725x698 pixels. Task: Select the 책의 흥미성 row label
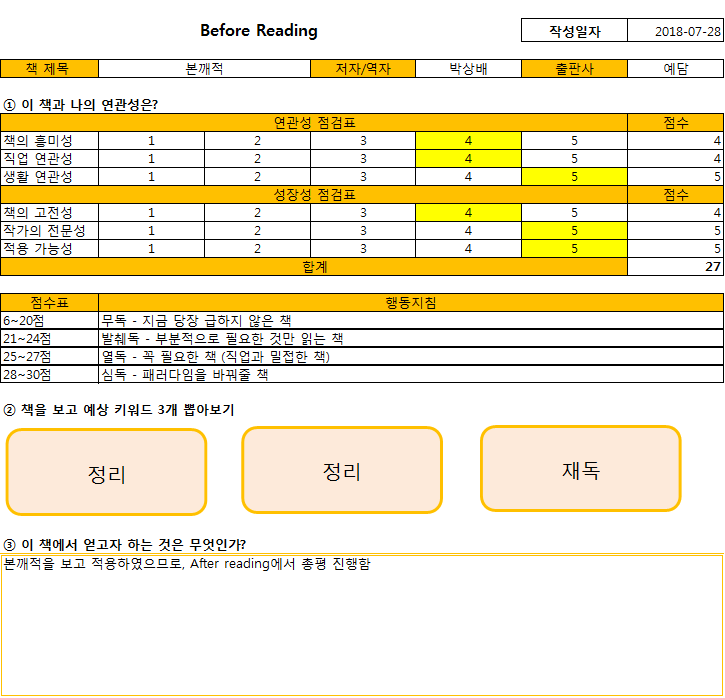pos(49,141)
